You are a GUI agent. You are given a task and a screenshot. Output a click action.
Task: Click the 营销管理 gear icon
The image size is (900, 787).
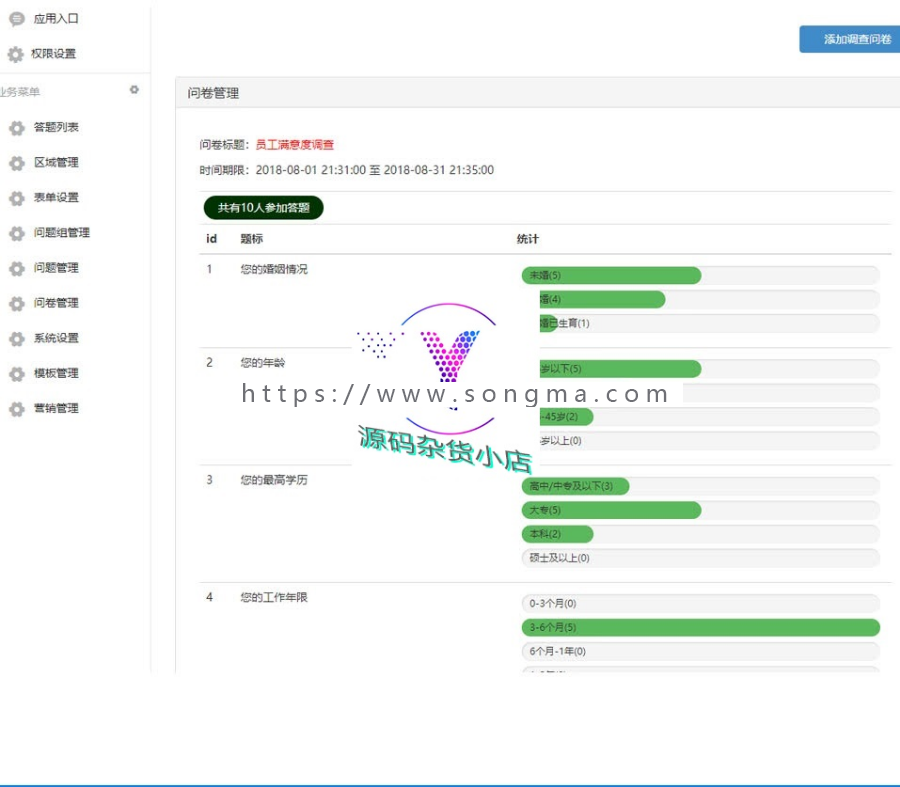pyautogui.click(x=16, y=407)
